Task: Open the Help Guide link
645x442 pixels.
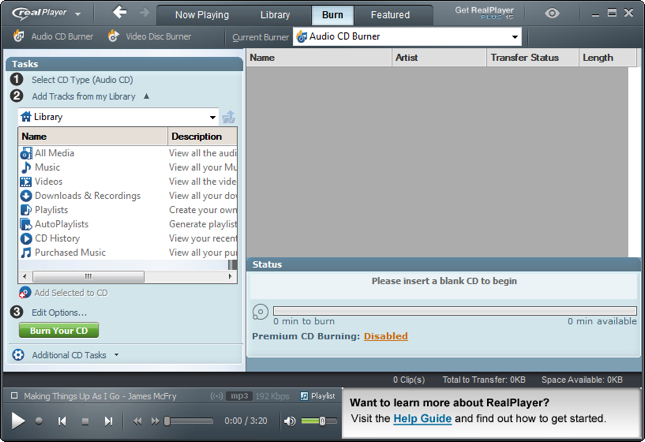Action: point(422,419)
